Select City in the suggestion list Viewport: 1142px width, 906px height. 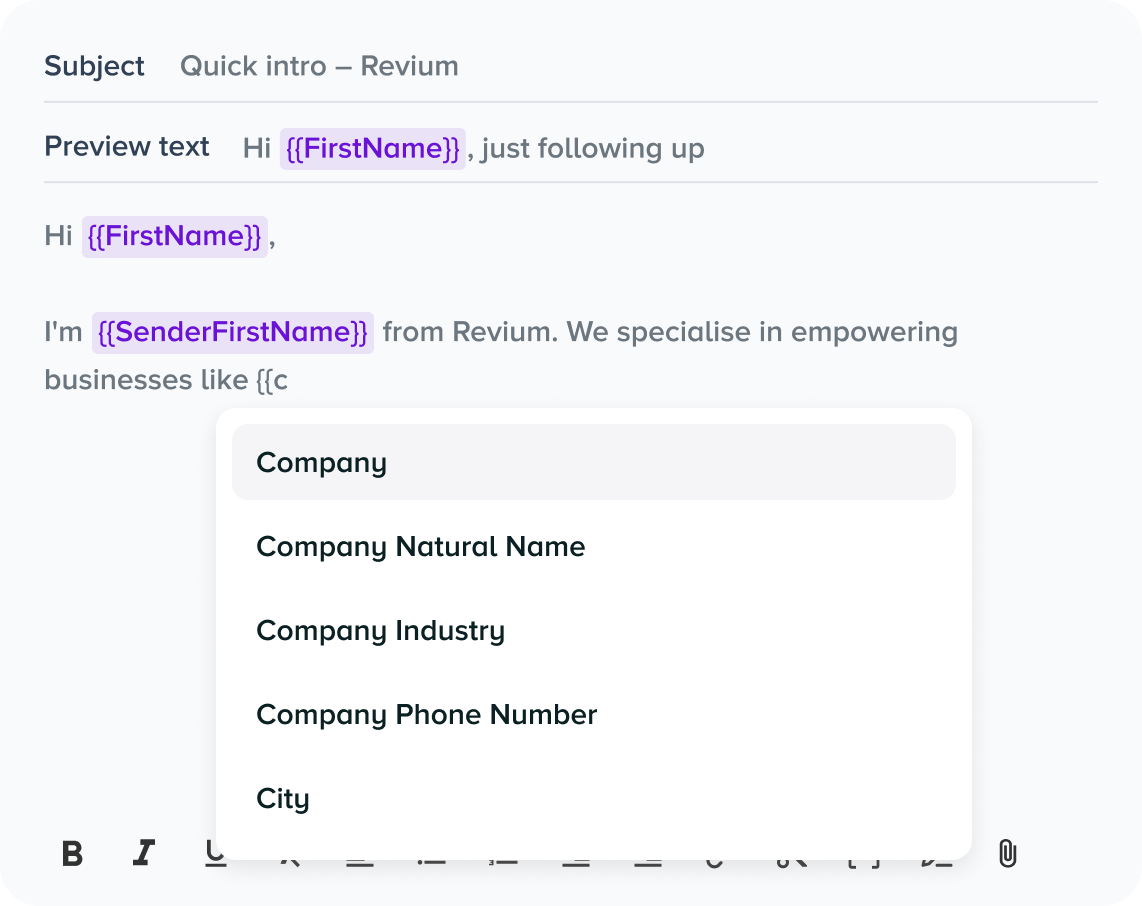(594, 798)
